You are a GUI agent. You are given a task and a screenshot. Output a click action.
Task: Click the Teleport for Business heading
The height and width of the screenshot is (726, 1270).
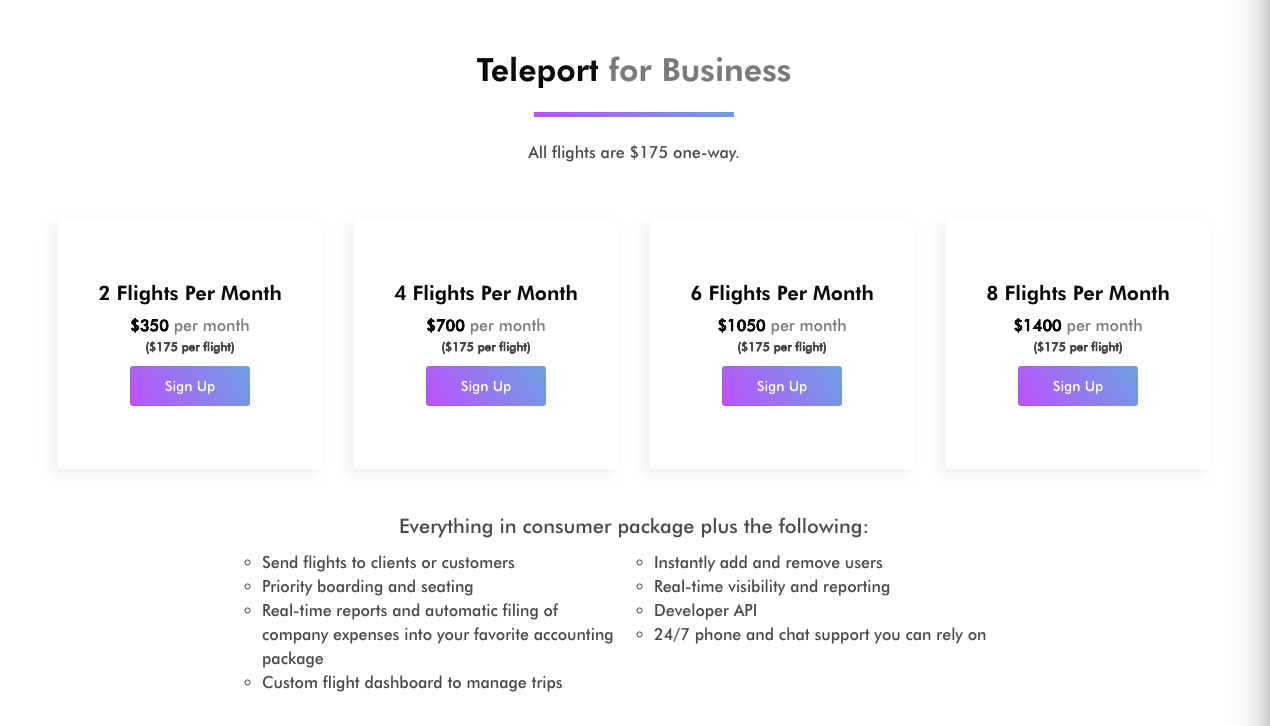633,70
